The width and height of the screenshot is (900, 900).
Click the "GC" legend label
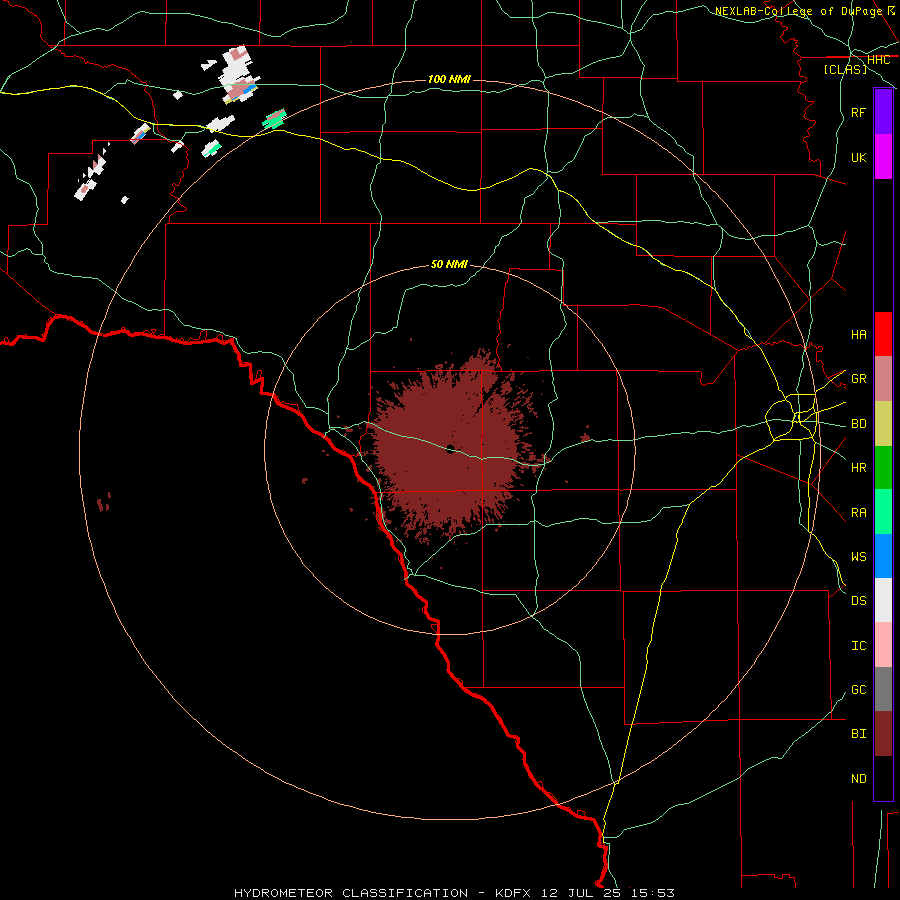click(x=858, y=689)
